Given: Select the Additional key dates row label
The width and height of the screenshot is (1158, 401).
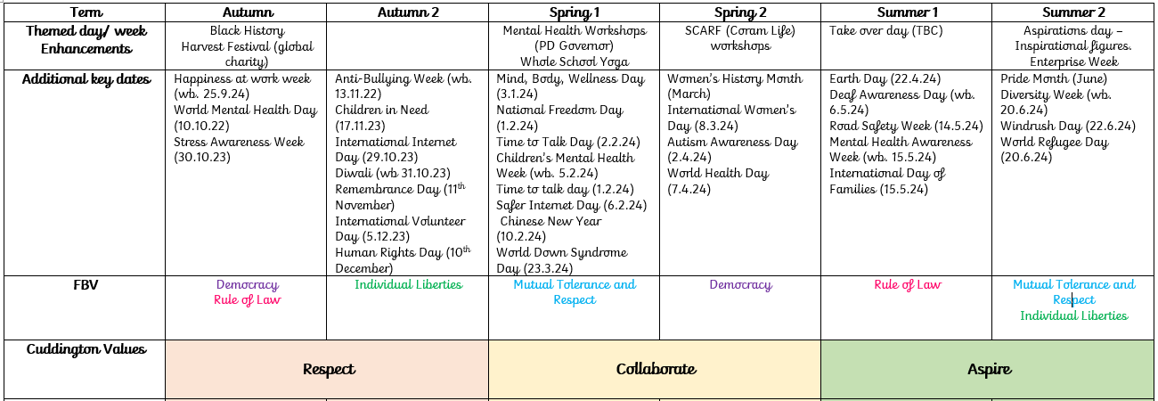Looking at the screenshot, I should pyautogui.click(x=86, y=80).
